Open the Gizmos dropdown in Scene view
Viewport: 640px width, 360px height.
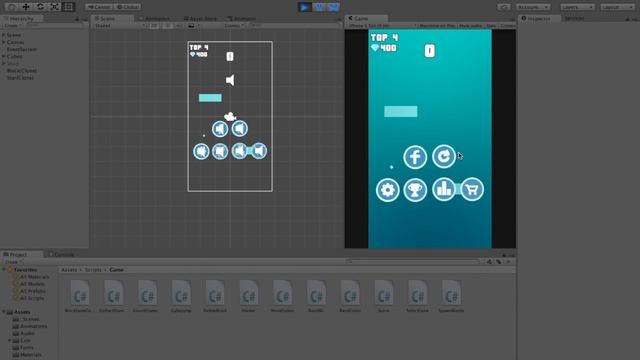(234, 25)
